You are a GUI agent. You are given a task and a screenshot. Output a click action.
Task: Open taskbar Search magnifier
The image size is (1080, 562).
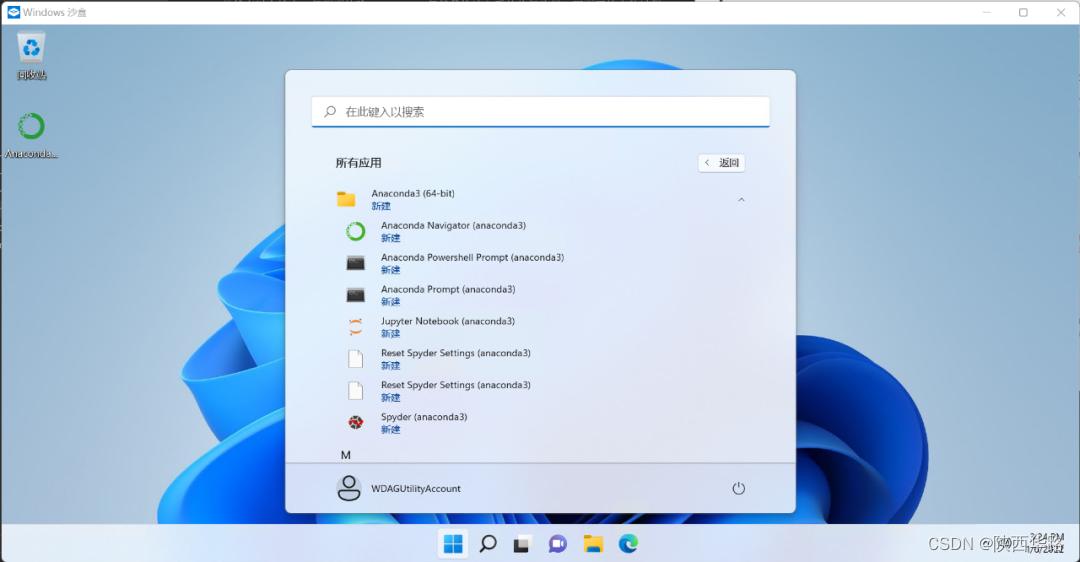[x=488, y=544]
